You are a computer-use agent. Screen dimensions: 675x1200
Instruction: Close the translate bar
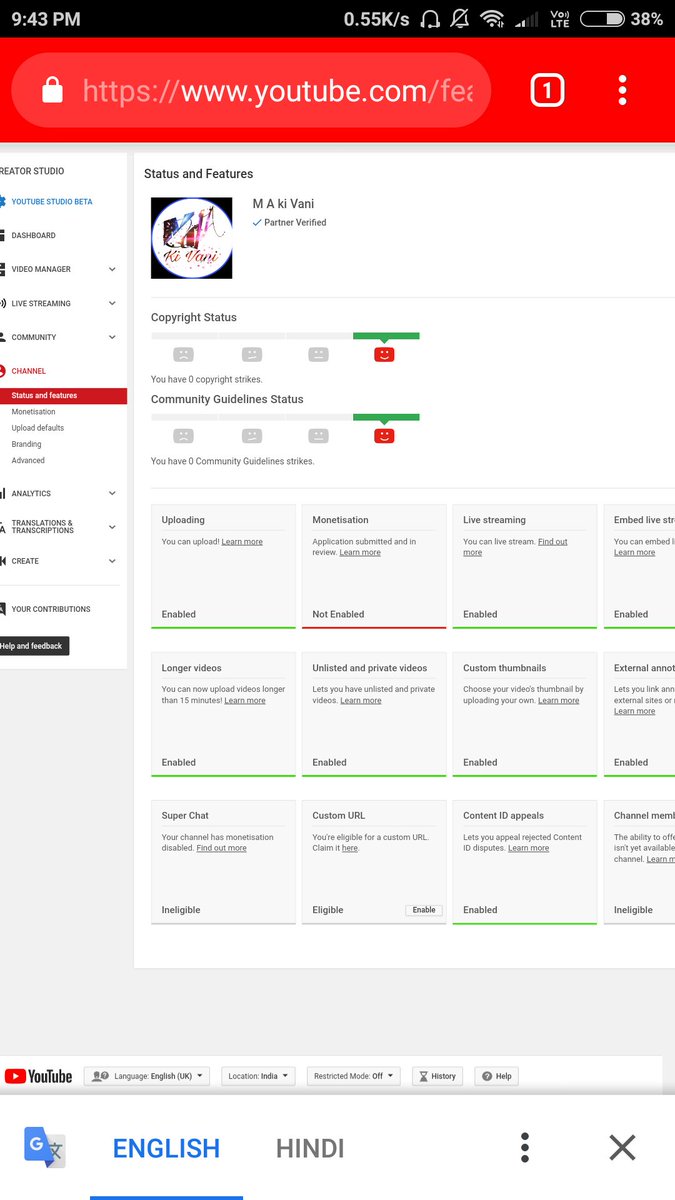pos(622,1148)
